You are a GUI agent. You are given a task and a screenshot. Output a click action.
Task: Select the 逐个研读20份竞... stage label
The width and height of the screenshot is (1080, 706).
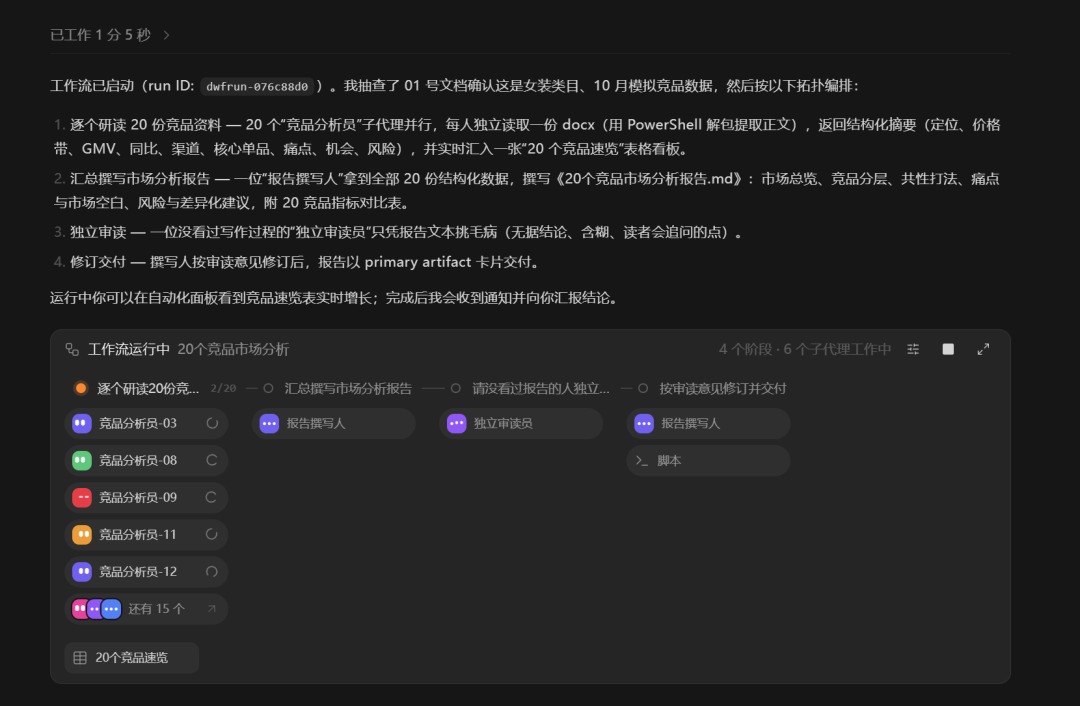(x=148, y=388)
